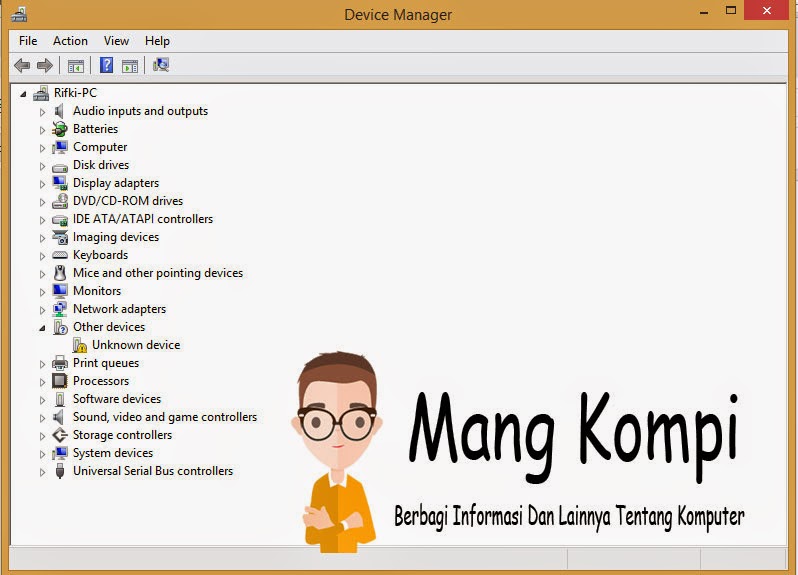The image size is (798, 575).
Task: Maximize the Device Manager window
Action: click(731, 10)
